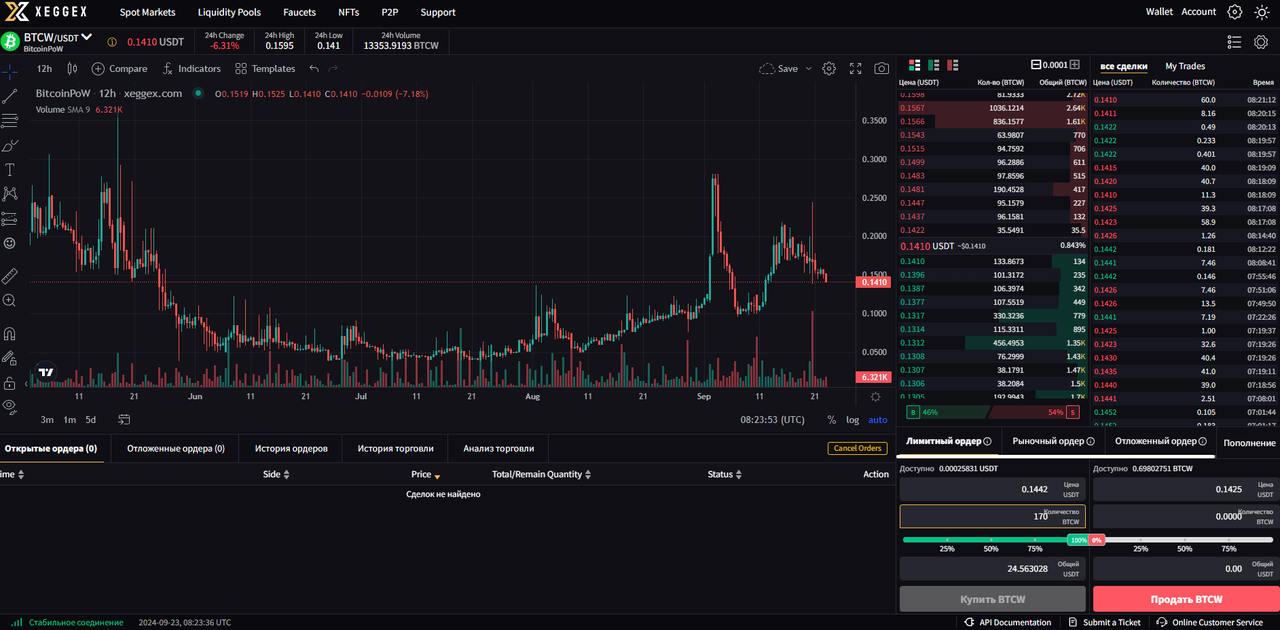This screenshot has width=1280, height=630.
Task: Toggle magnet mode for drawings
Action: coord(10,333)
